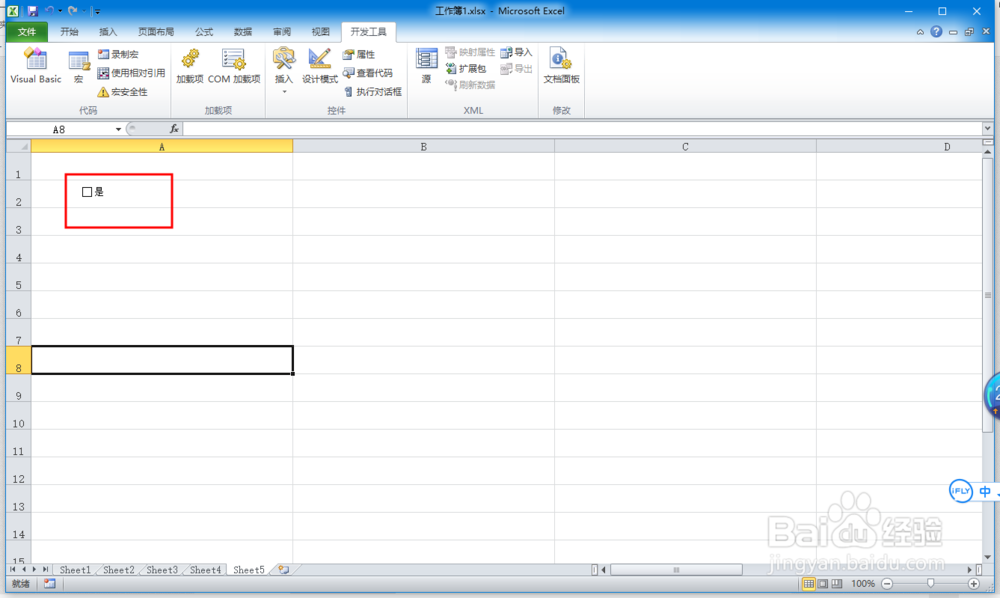
Task: Switch to the Page Layout (页面布局) tab
Action: click(156, 32)
